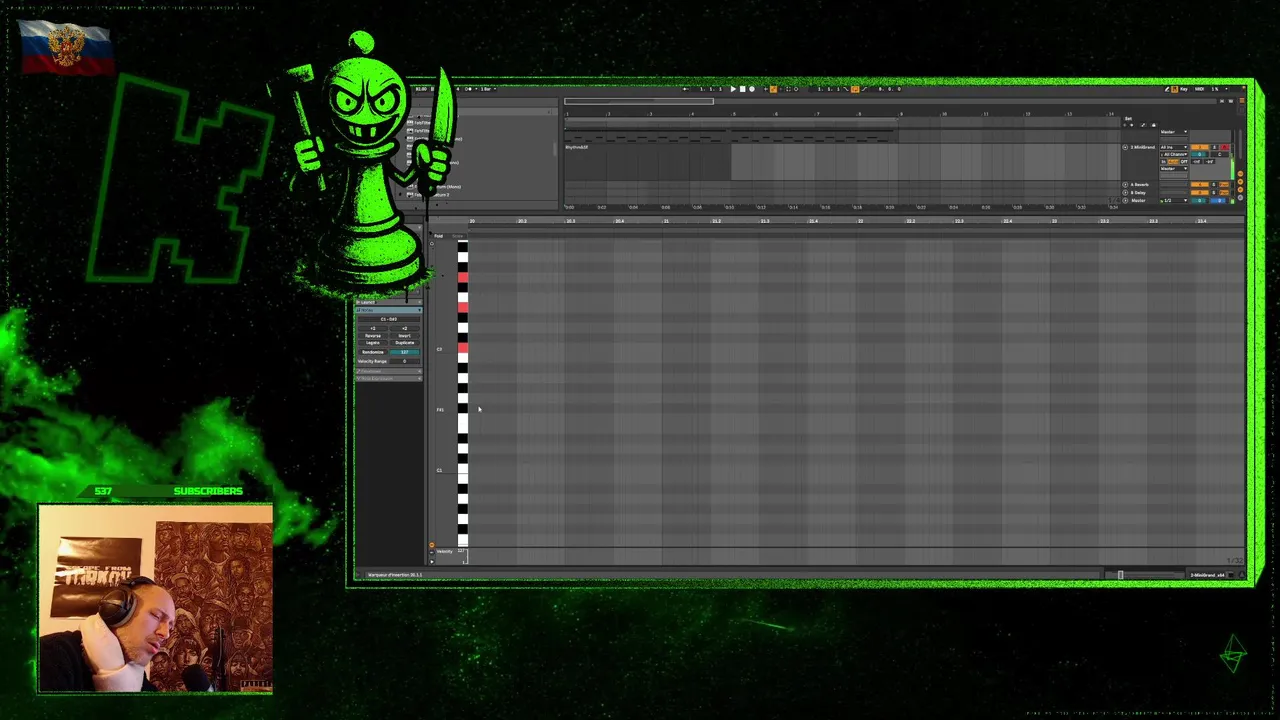Toggle the A Reverb Post button
The image size is (1280, 720).
pyautogui.click(x=1224, y=185)
